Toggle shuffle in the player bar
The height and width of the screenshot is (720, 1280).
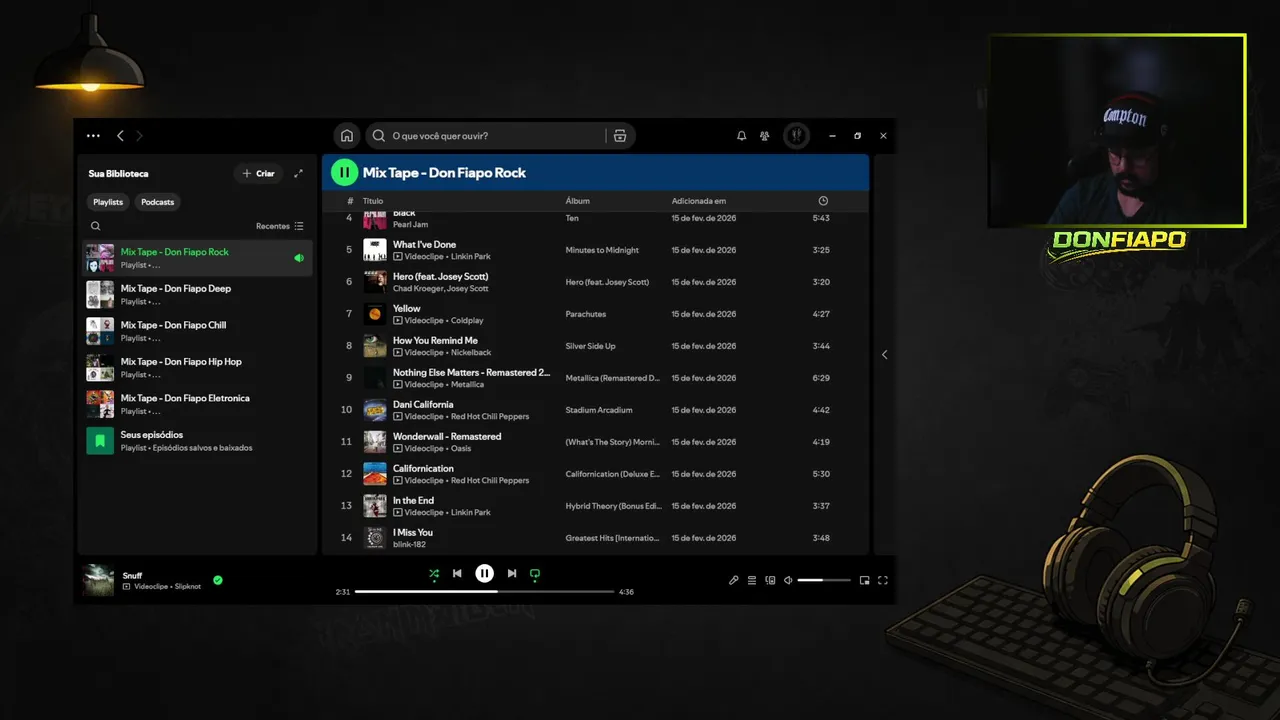(x=434, y=574)
